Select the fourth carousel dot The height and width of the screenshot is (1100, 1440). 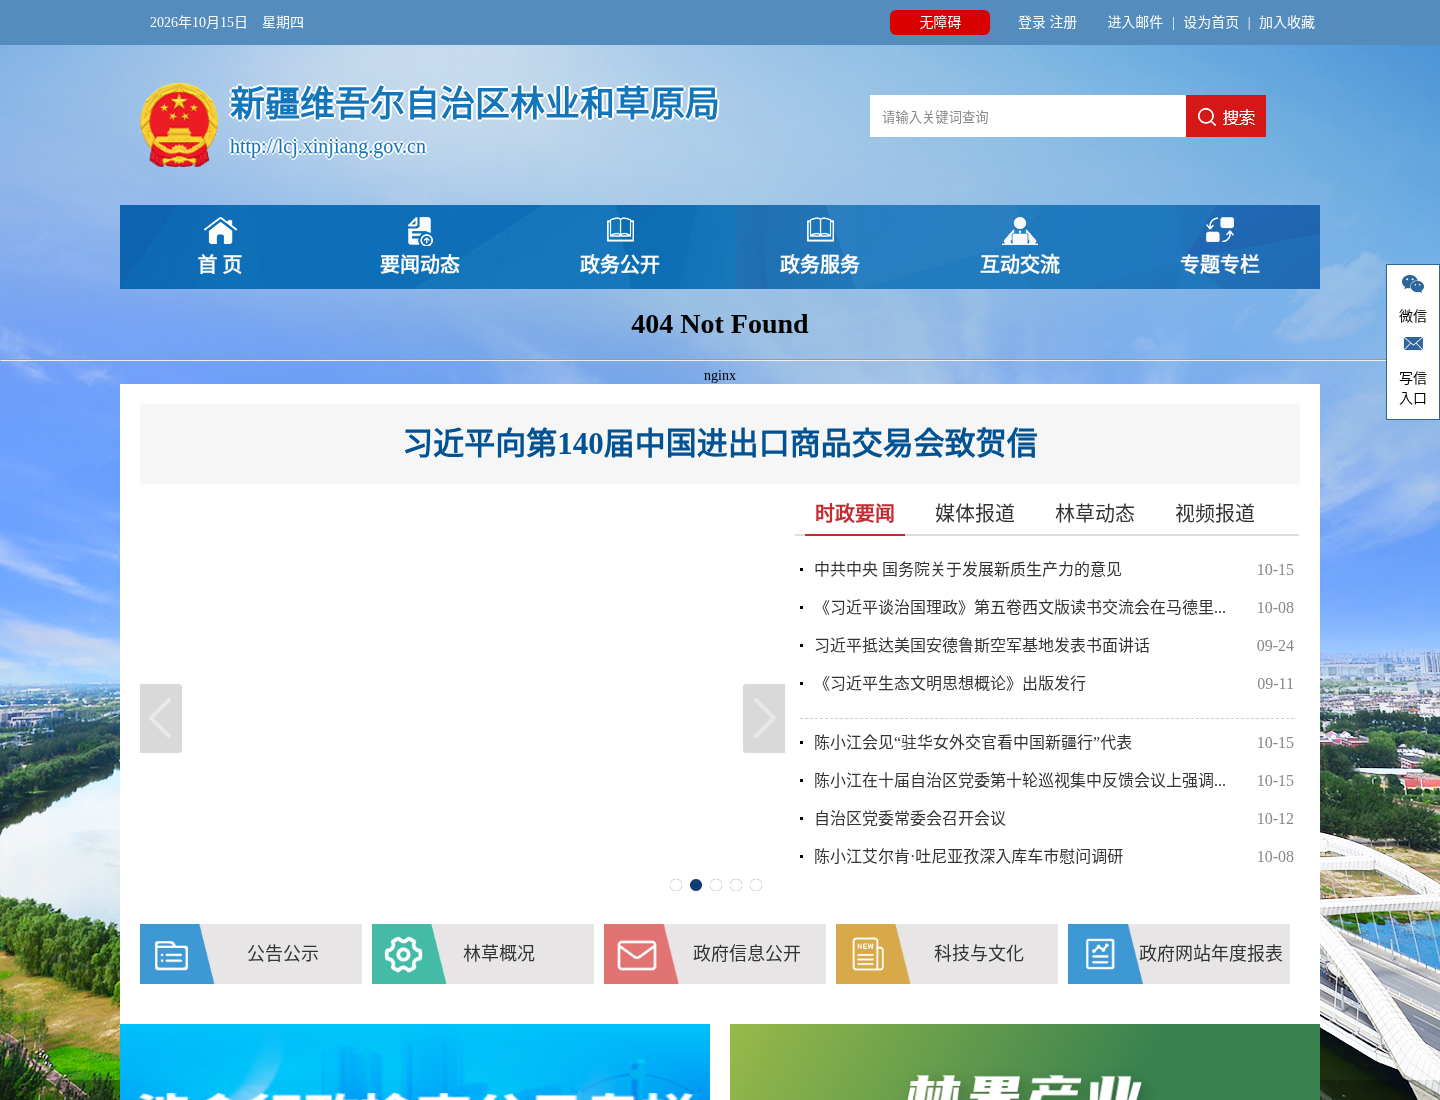click(736, 885)
